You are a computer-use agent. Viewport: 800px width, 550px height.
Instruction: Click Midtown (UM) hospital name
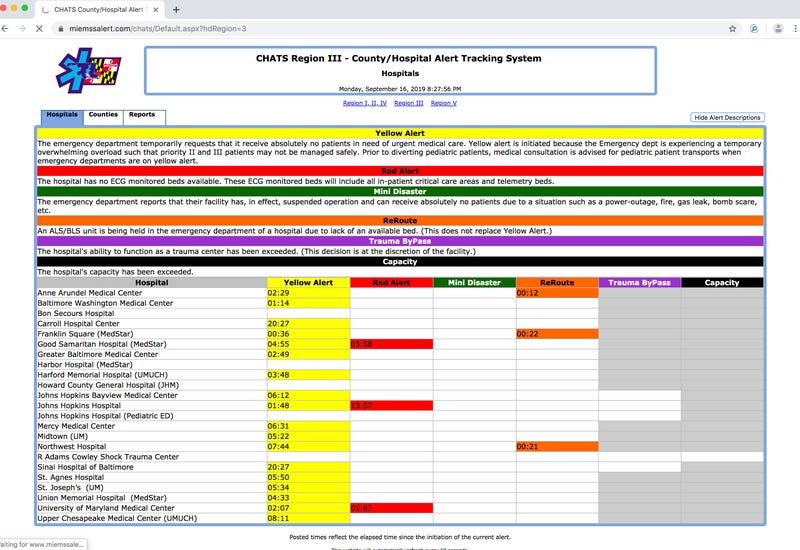pos(62,436)
